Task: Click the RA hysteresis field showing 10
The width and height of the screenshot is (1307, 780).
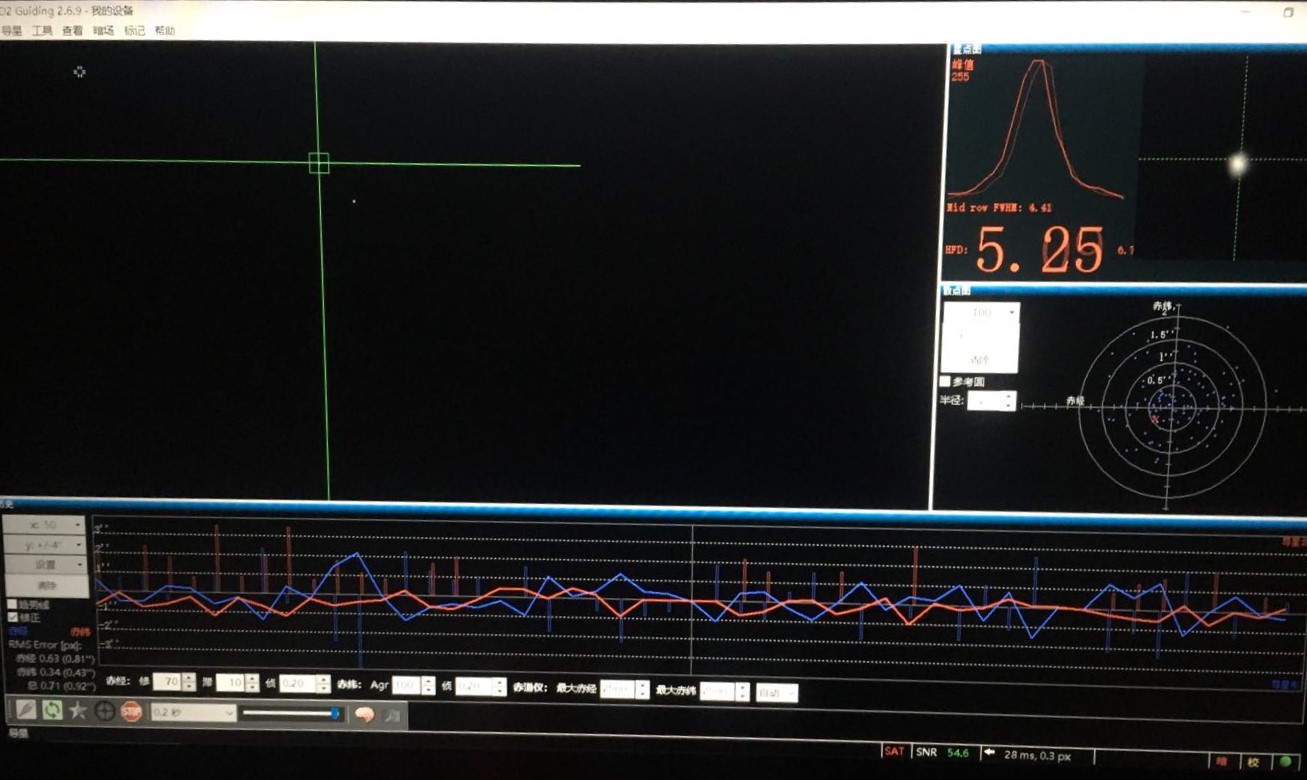Action: click(230, 683)
